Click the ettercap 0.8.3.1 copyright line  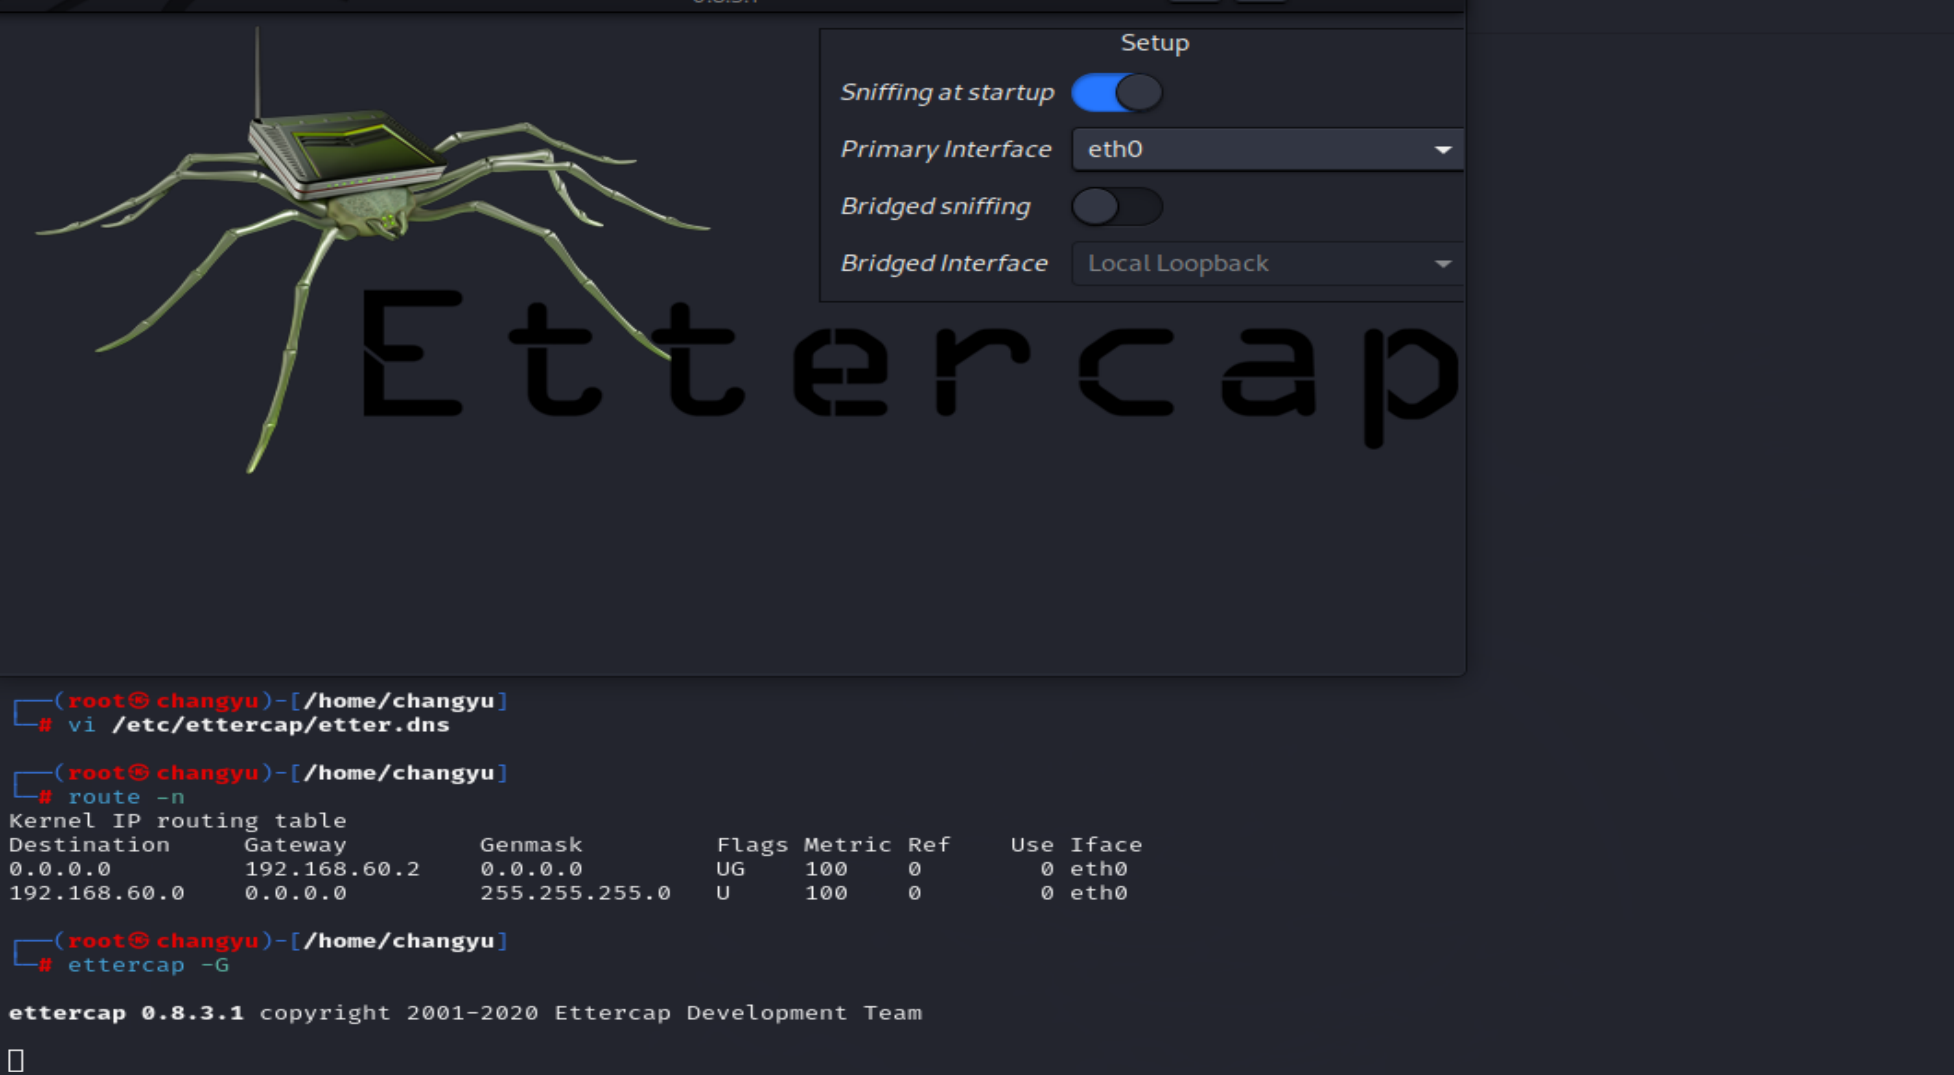coord(465,1013)
